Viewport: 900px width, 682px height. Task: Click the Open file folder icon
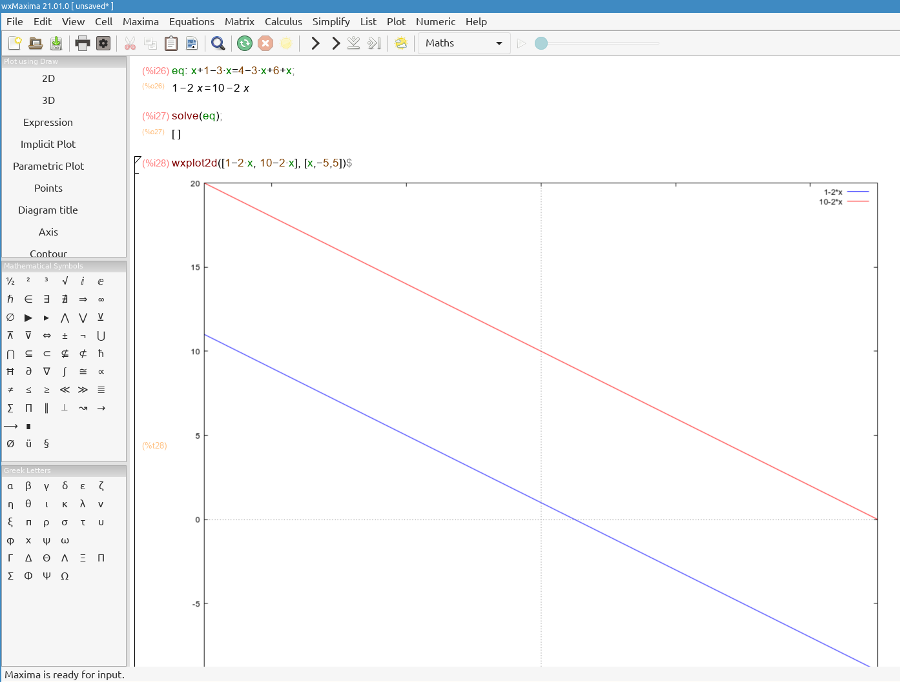35,43
